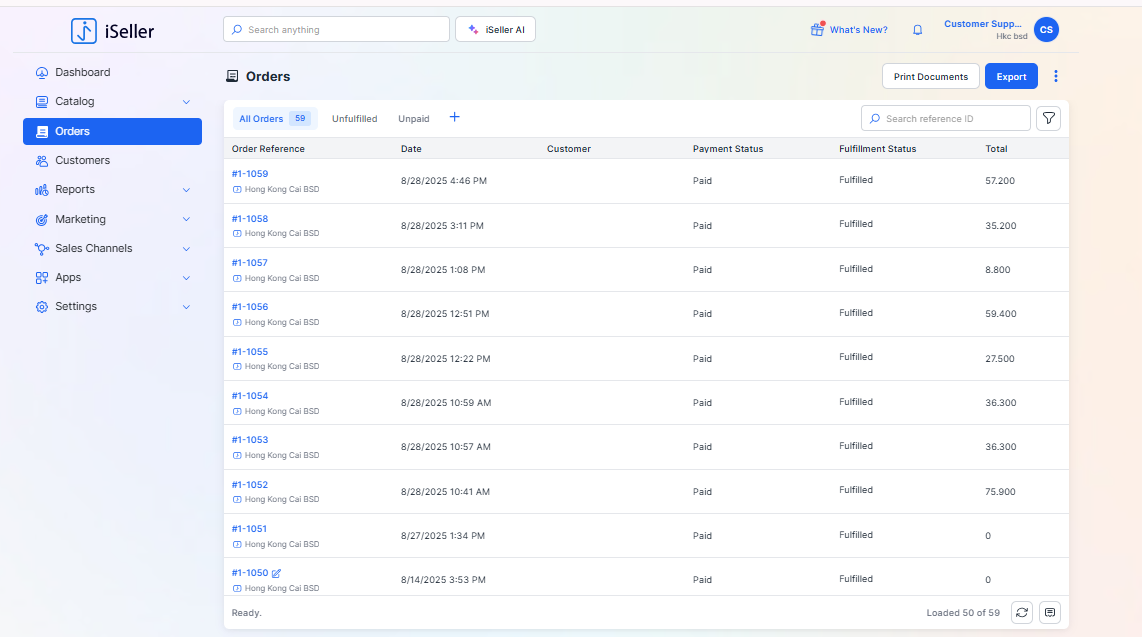Switch to the Unpaid tab
The image size is (1142, 637).
(x=414, y=119)
